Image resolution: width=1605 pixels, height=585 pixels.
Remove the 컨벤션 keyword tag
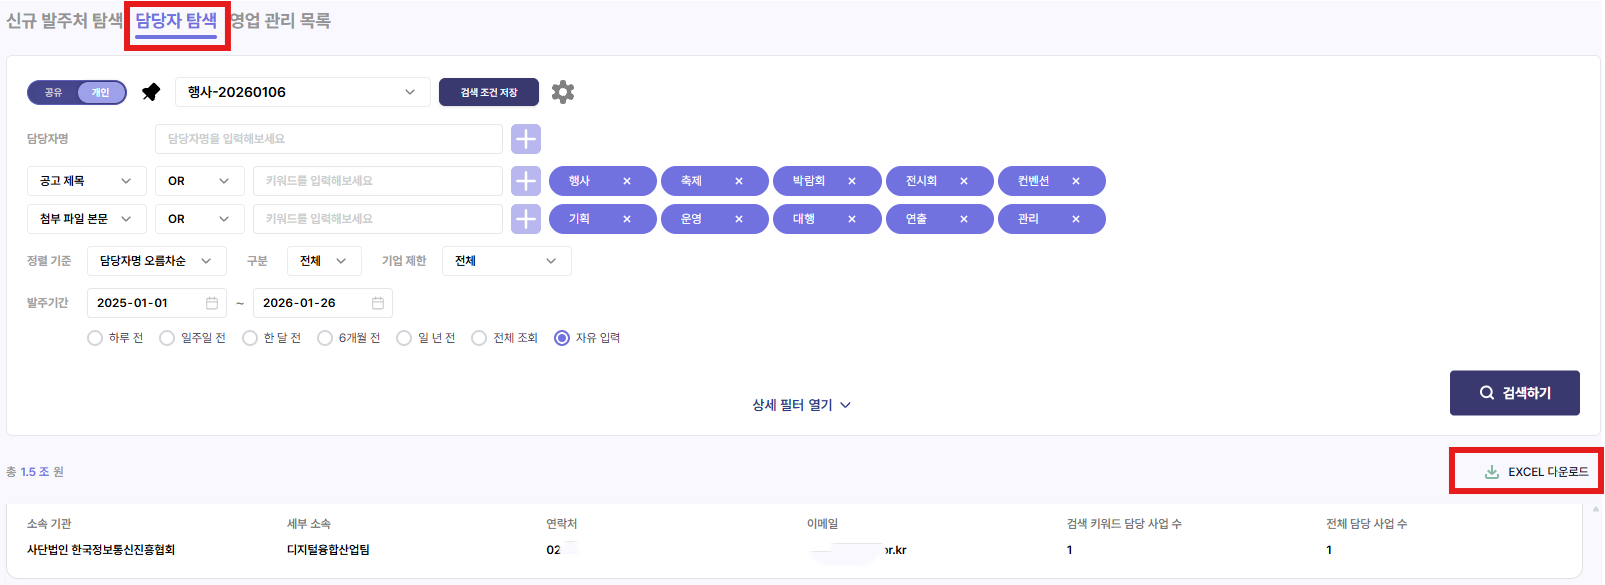[1076, 181]
